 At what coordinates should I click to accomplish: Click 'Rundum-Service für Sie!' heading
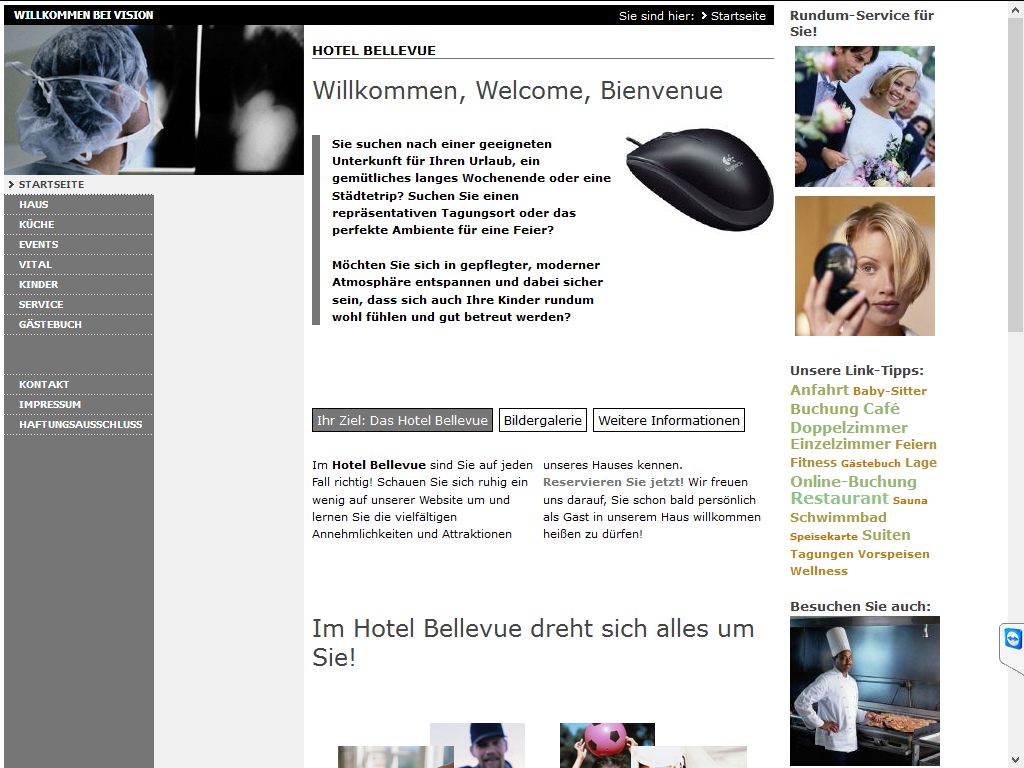(x=862, y=23)
